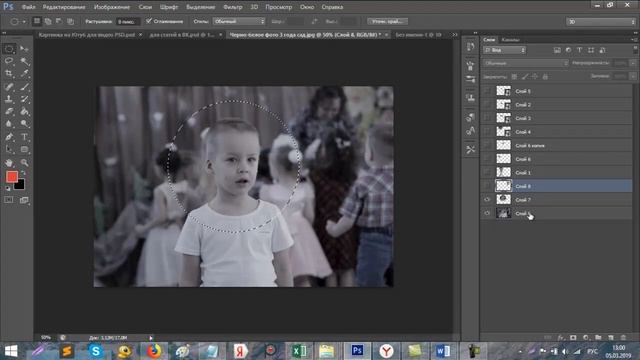Select the Clone Stamp tool
This screenshot has width=640, height=360.
click(9, 99)
